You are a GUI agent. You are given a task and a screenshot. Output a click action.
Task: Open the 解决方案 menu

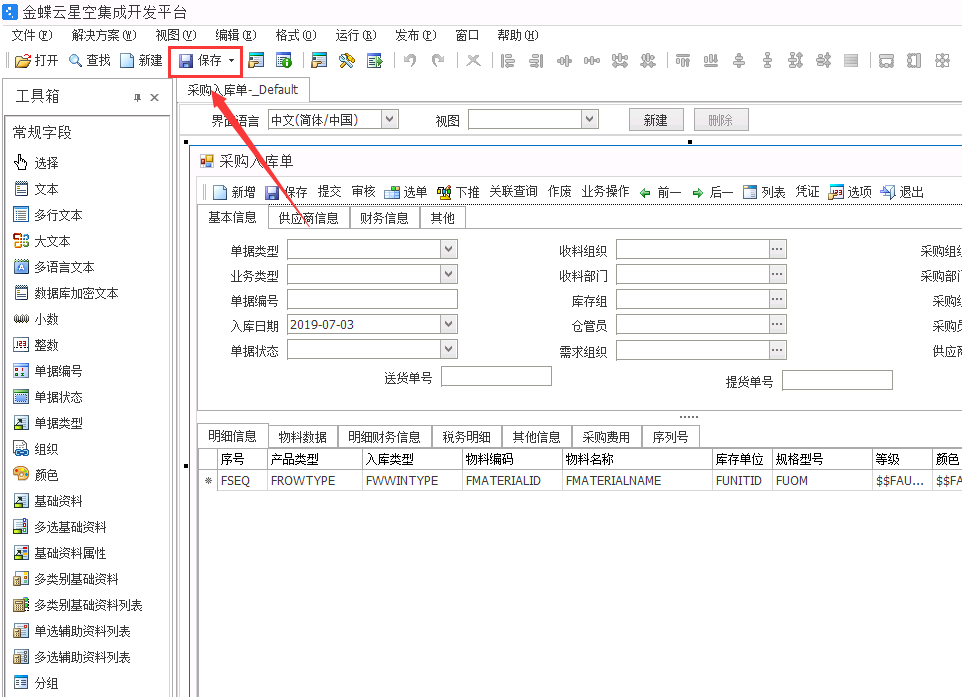click(104, 36)
